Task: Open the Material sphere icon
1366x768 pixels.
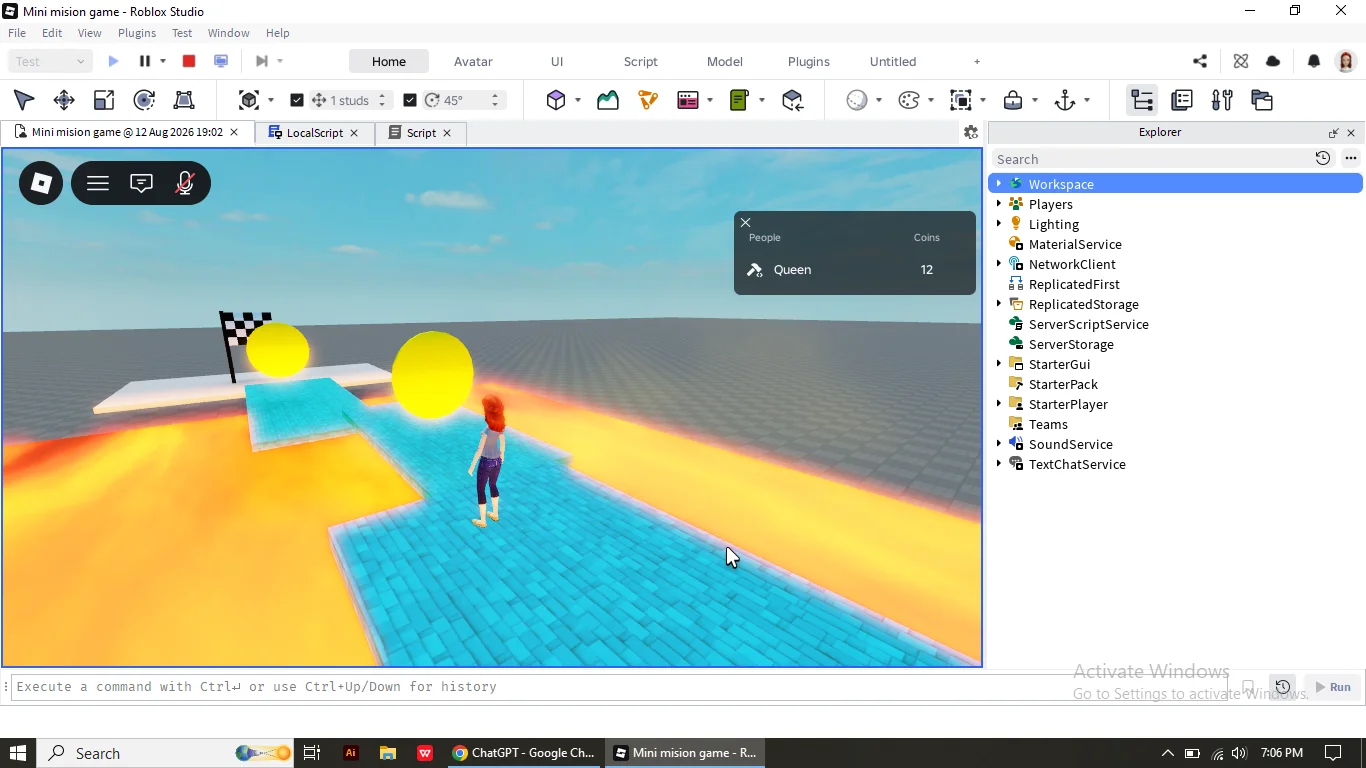Action: [857, 100]
